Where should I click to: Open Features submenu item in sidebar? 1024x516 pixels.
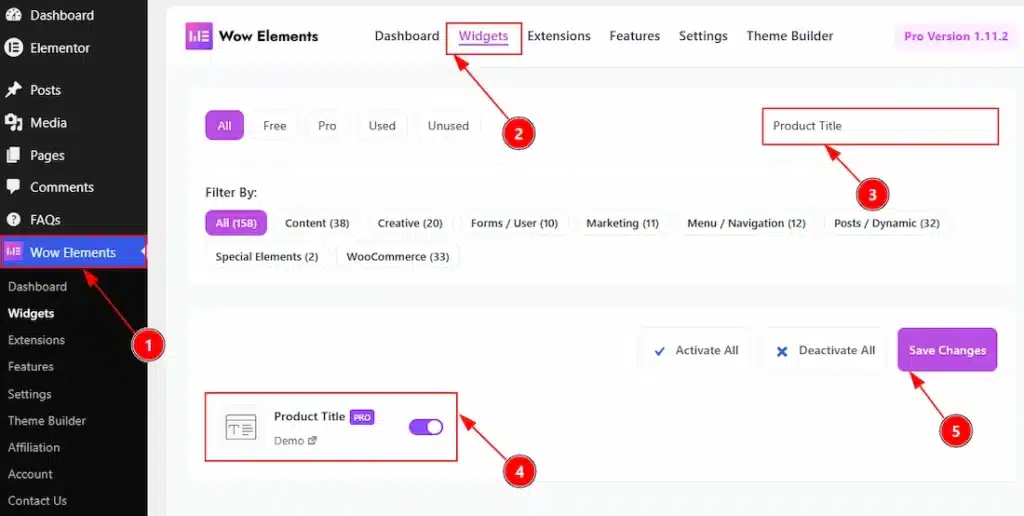(31, 366)
